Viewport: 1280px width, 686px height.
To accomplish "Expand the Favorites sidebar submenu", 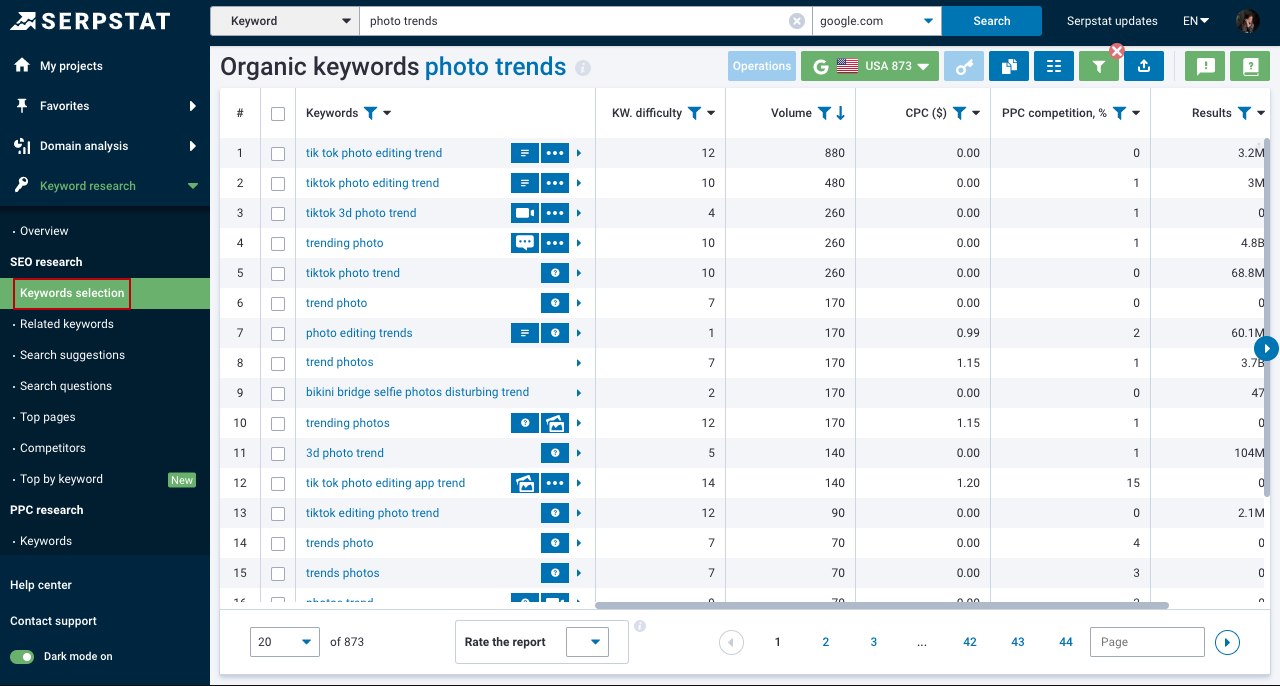I will (192, 106).
